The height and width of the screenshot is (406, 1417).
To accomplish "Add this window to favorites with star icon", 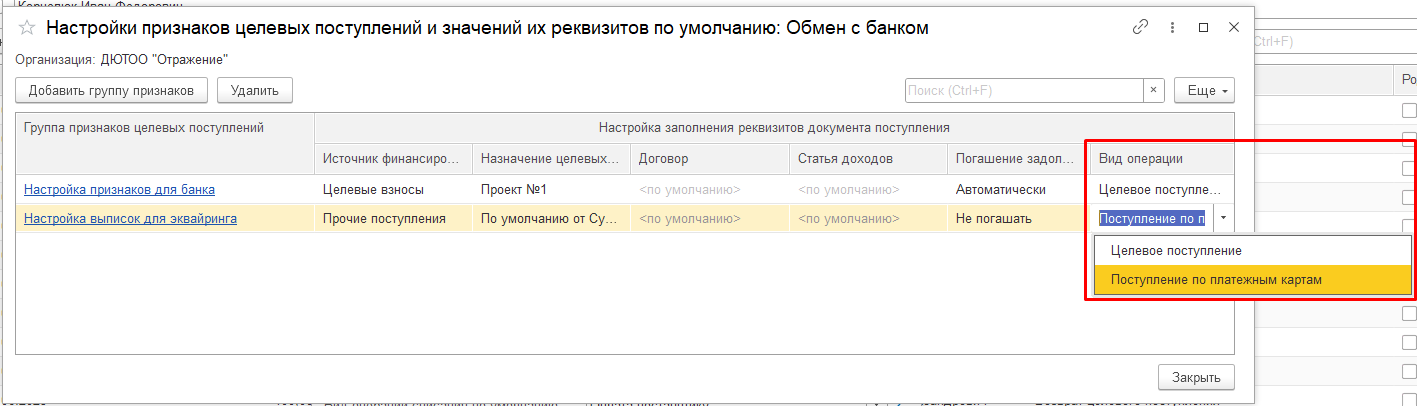I will pyautogui.click(x=28, y=29).
